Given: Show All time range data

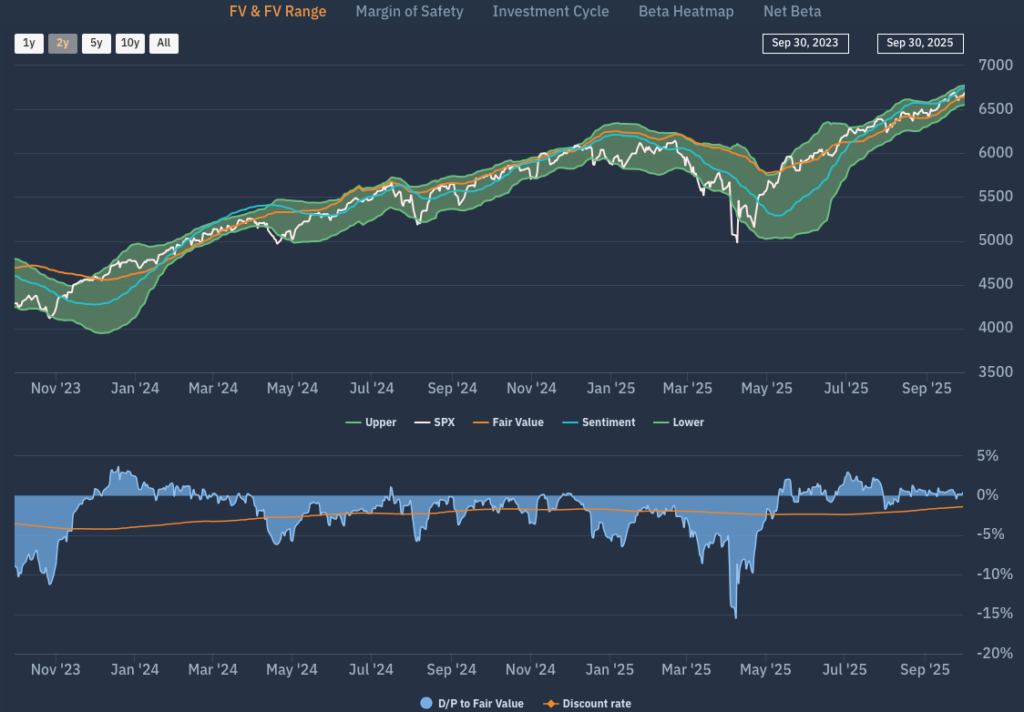Looking at the screenshot, I should click(164, 43).
